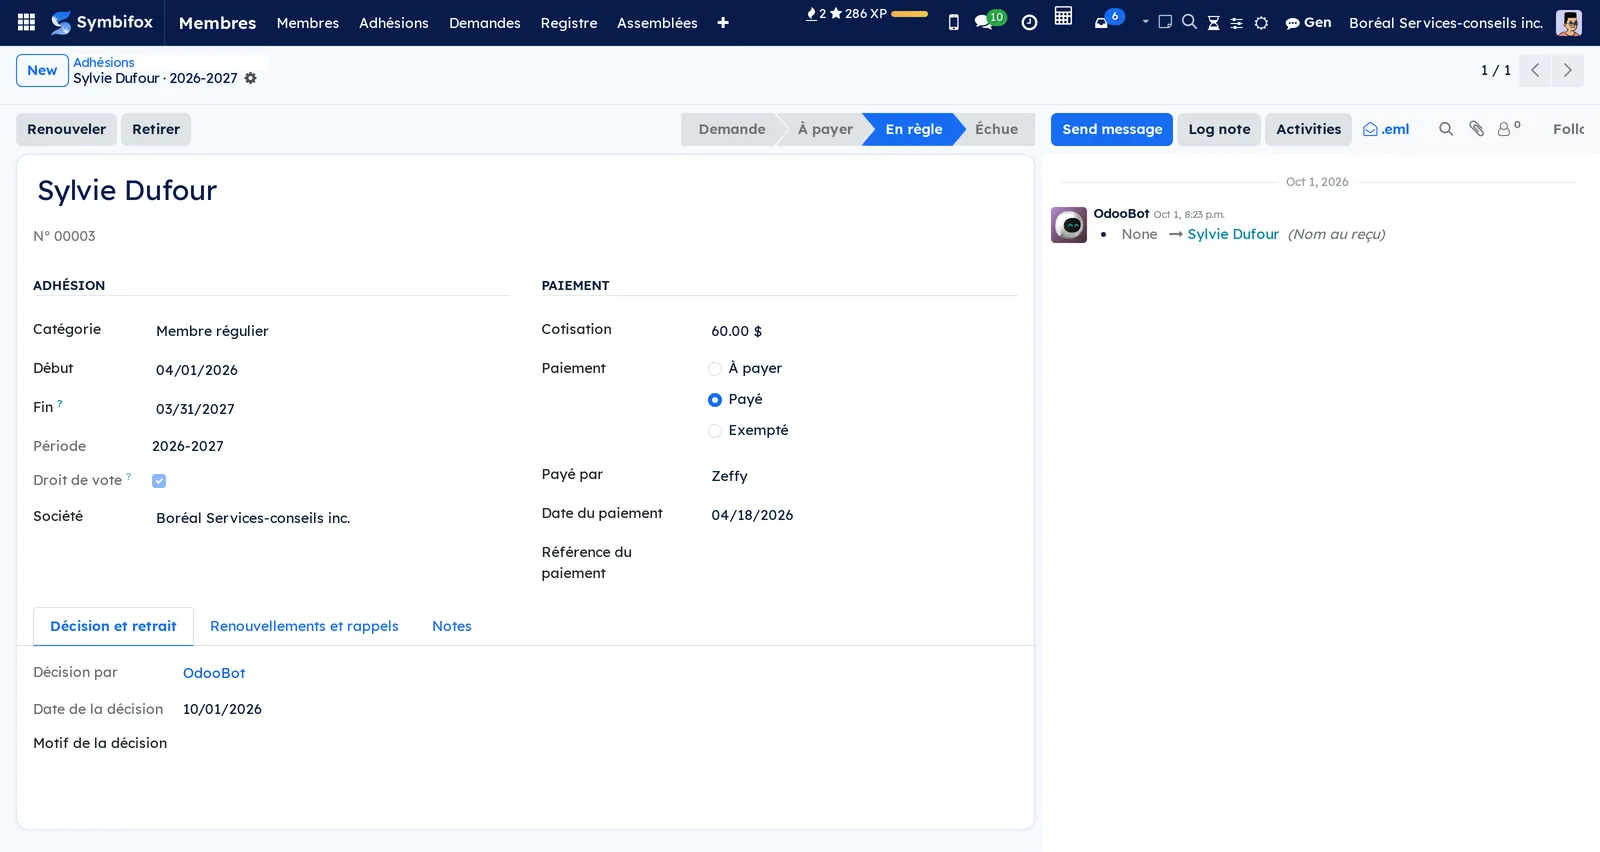Expand the dropdown caret in top bar
Viewport: 1600px width, 852px height.
[x=1145, y=21]
